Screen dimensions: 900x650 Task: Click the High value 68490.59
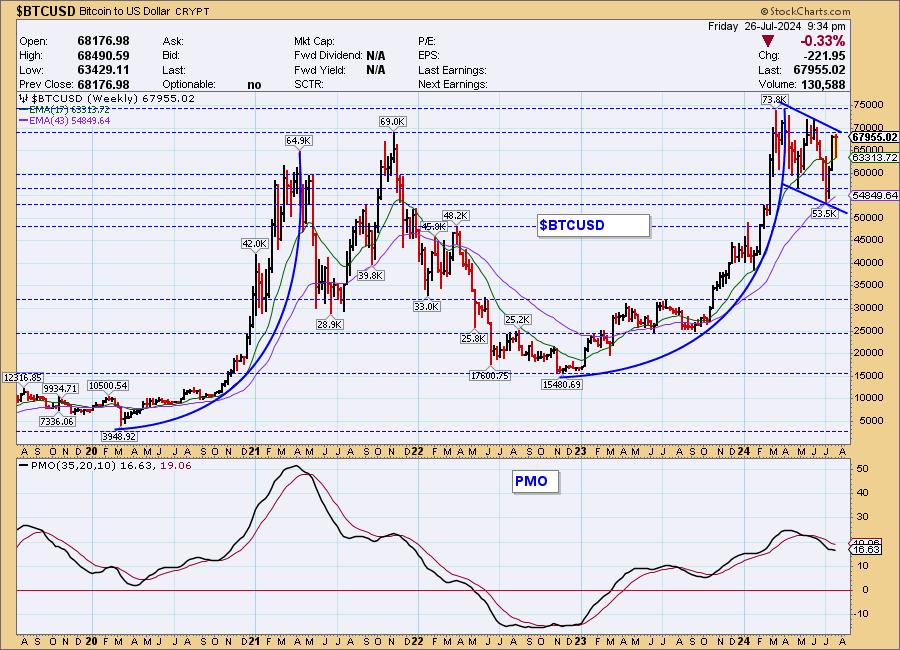click(x=103, y=56)
